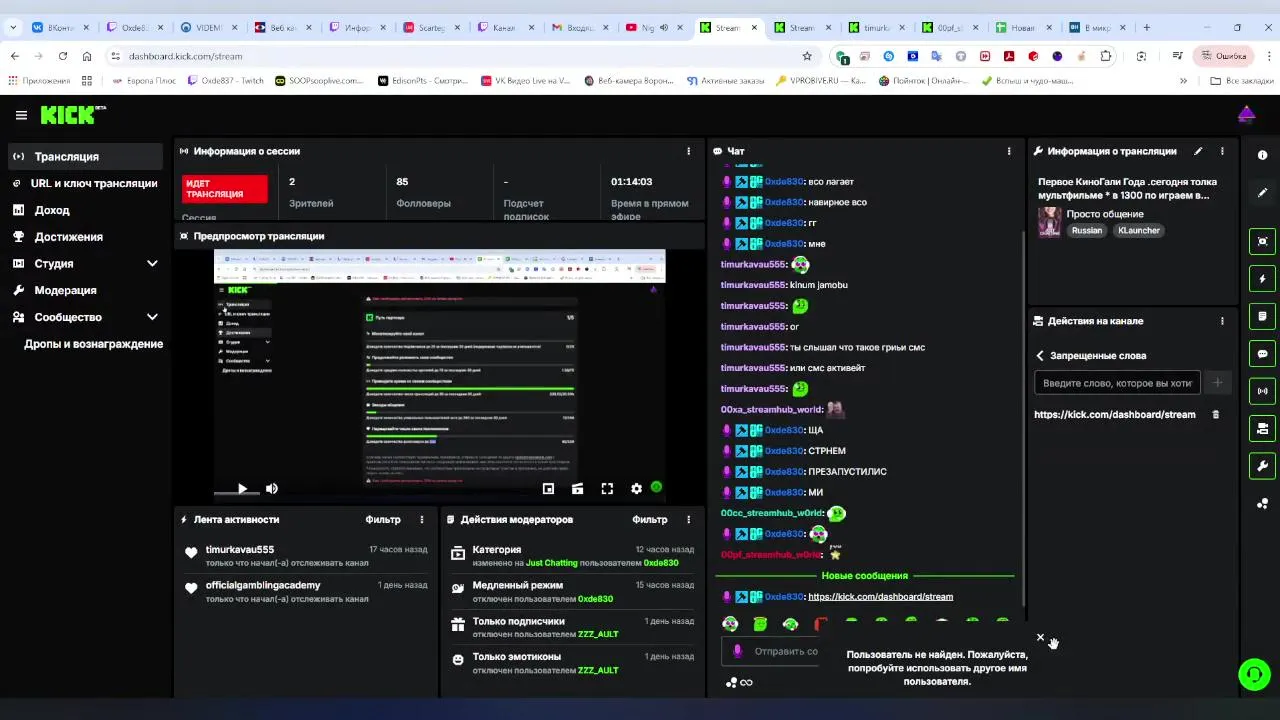This screenshot has height=720, width=1280.
Task: Toggle the stream preview widget icon
Action: (1262, 241)
